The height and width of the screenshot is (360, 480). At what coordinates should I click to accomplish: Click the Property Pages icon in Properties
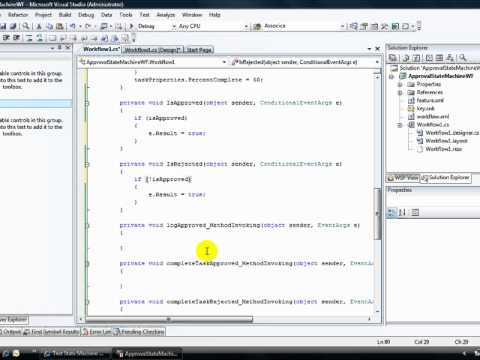coord(415,212)
